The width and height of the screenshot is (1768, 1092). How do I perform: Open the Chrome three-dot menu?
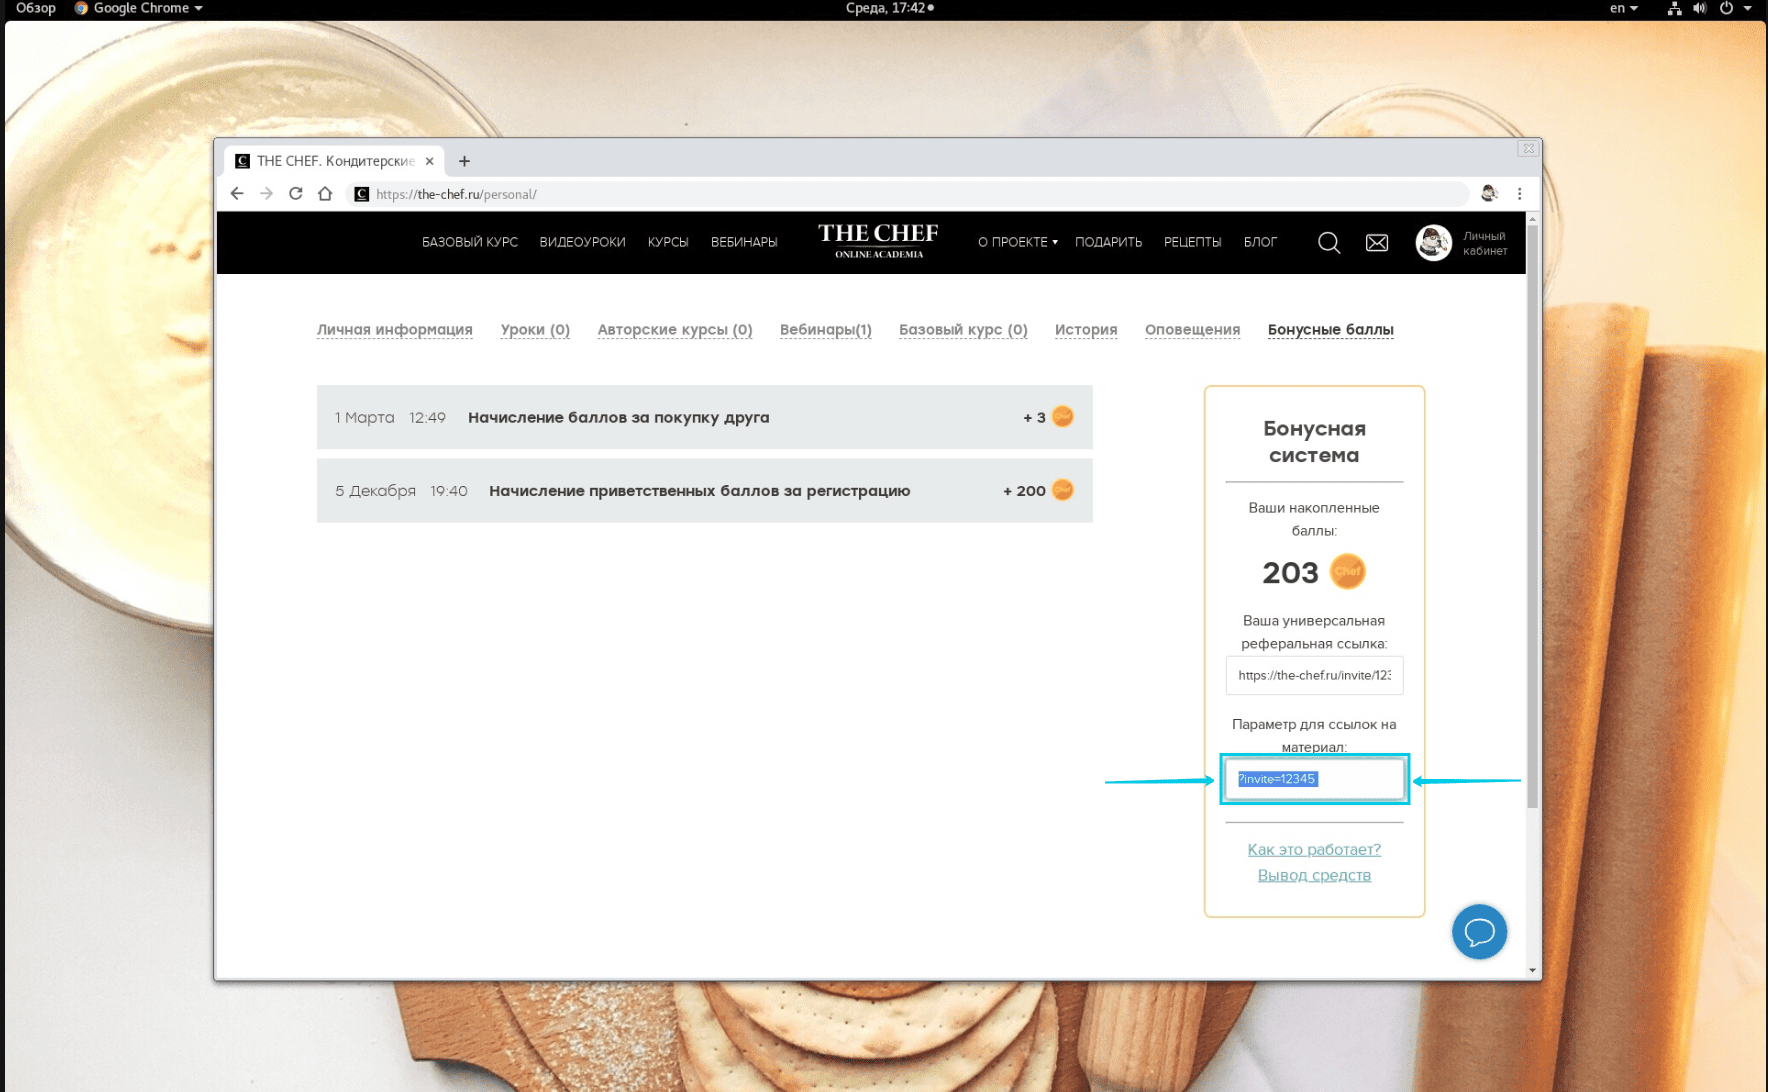1519,194
